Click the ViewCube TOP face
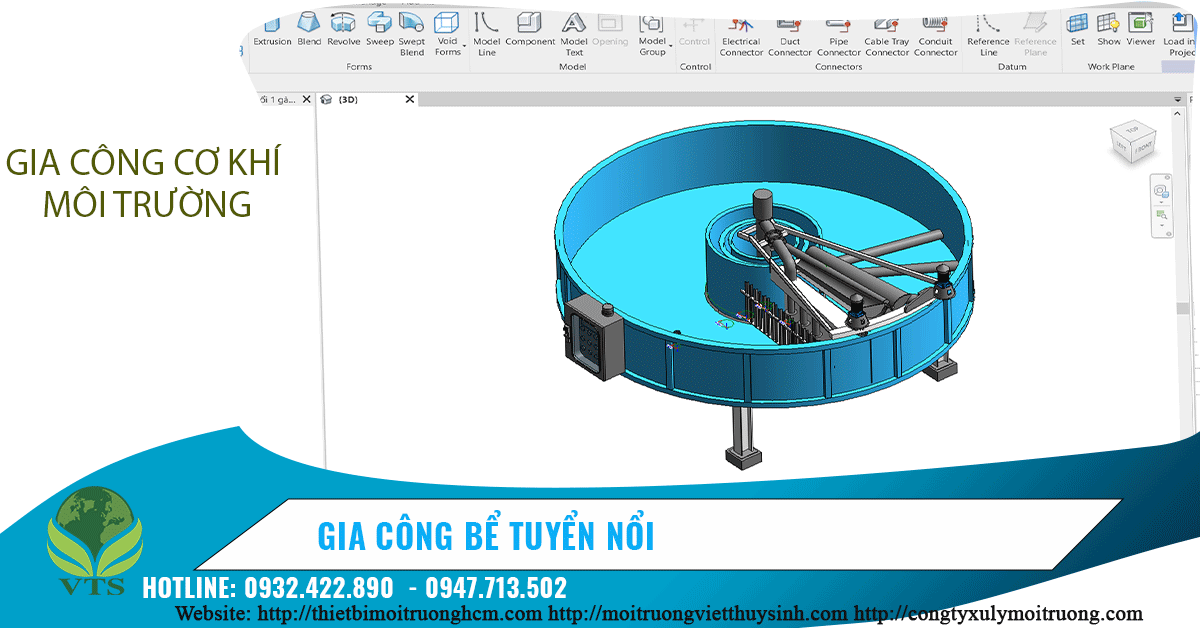Image resolution: width=1200 pixels, height=628 pixels. coord(1134,131)
